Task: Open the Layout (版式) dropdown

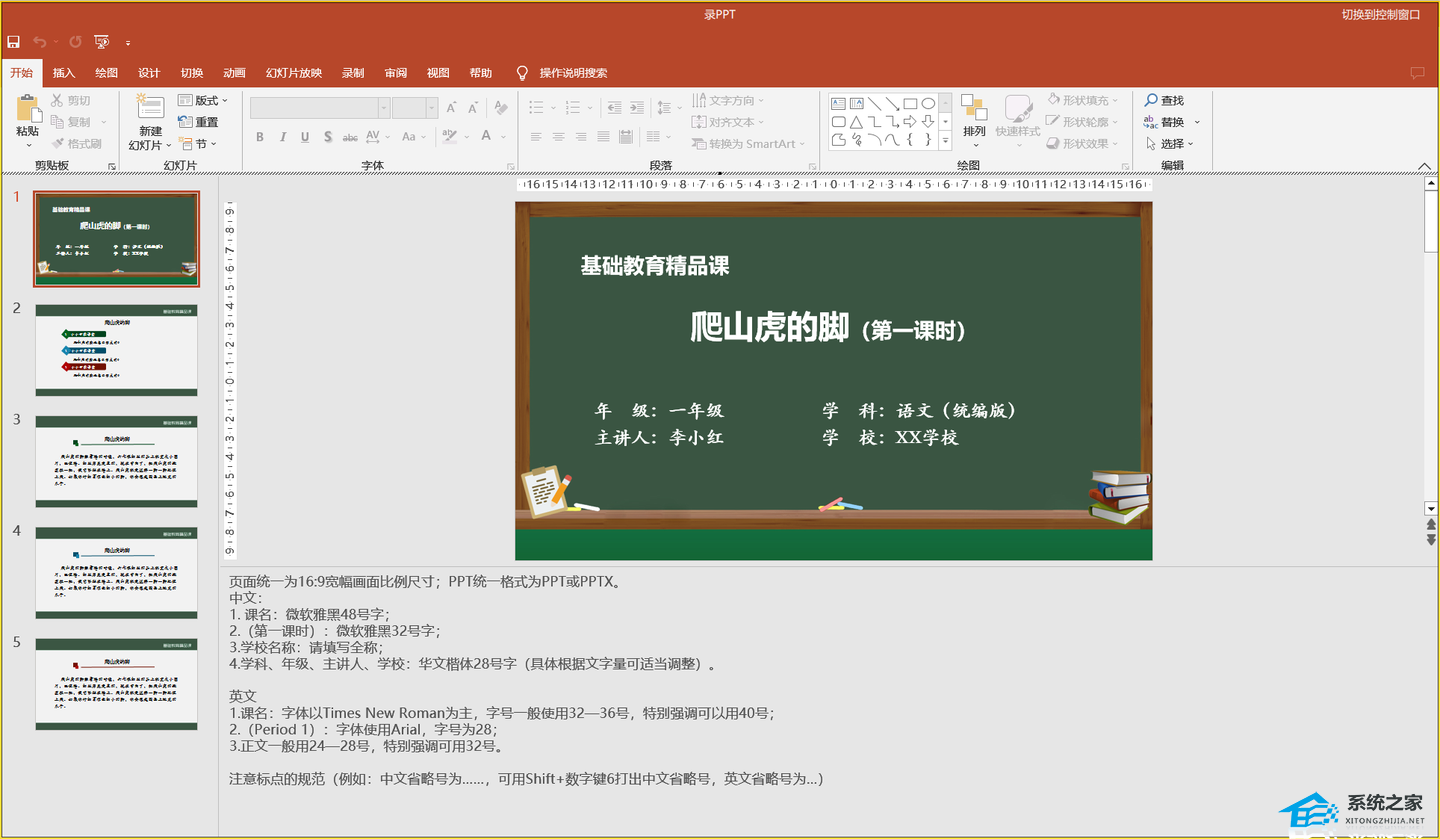Action: coord(203,100)
